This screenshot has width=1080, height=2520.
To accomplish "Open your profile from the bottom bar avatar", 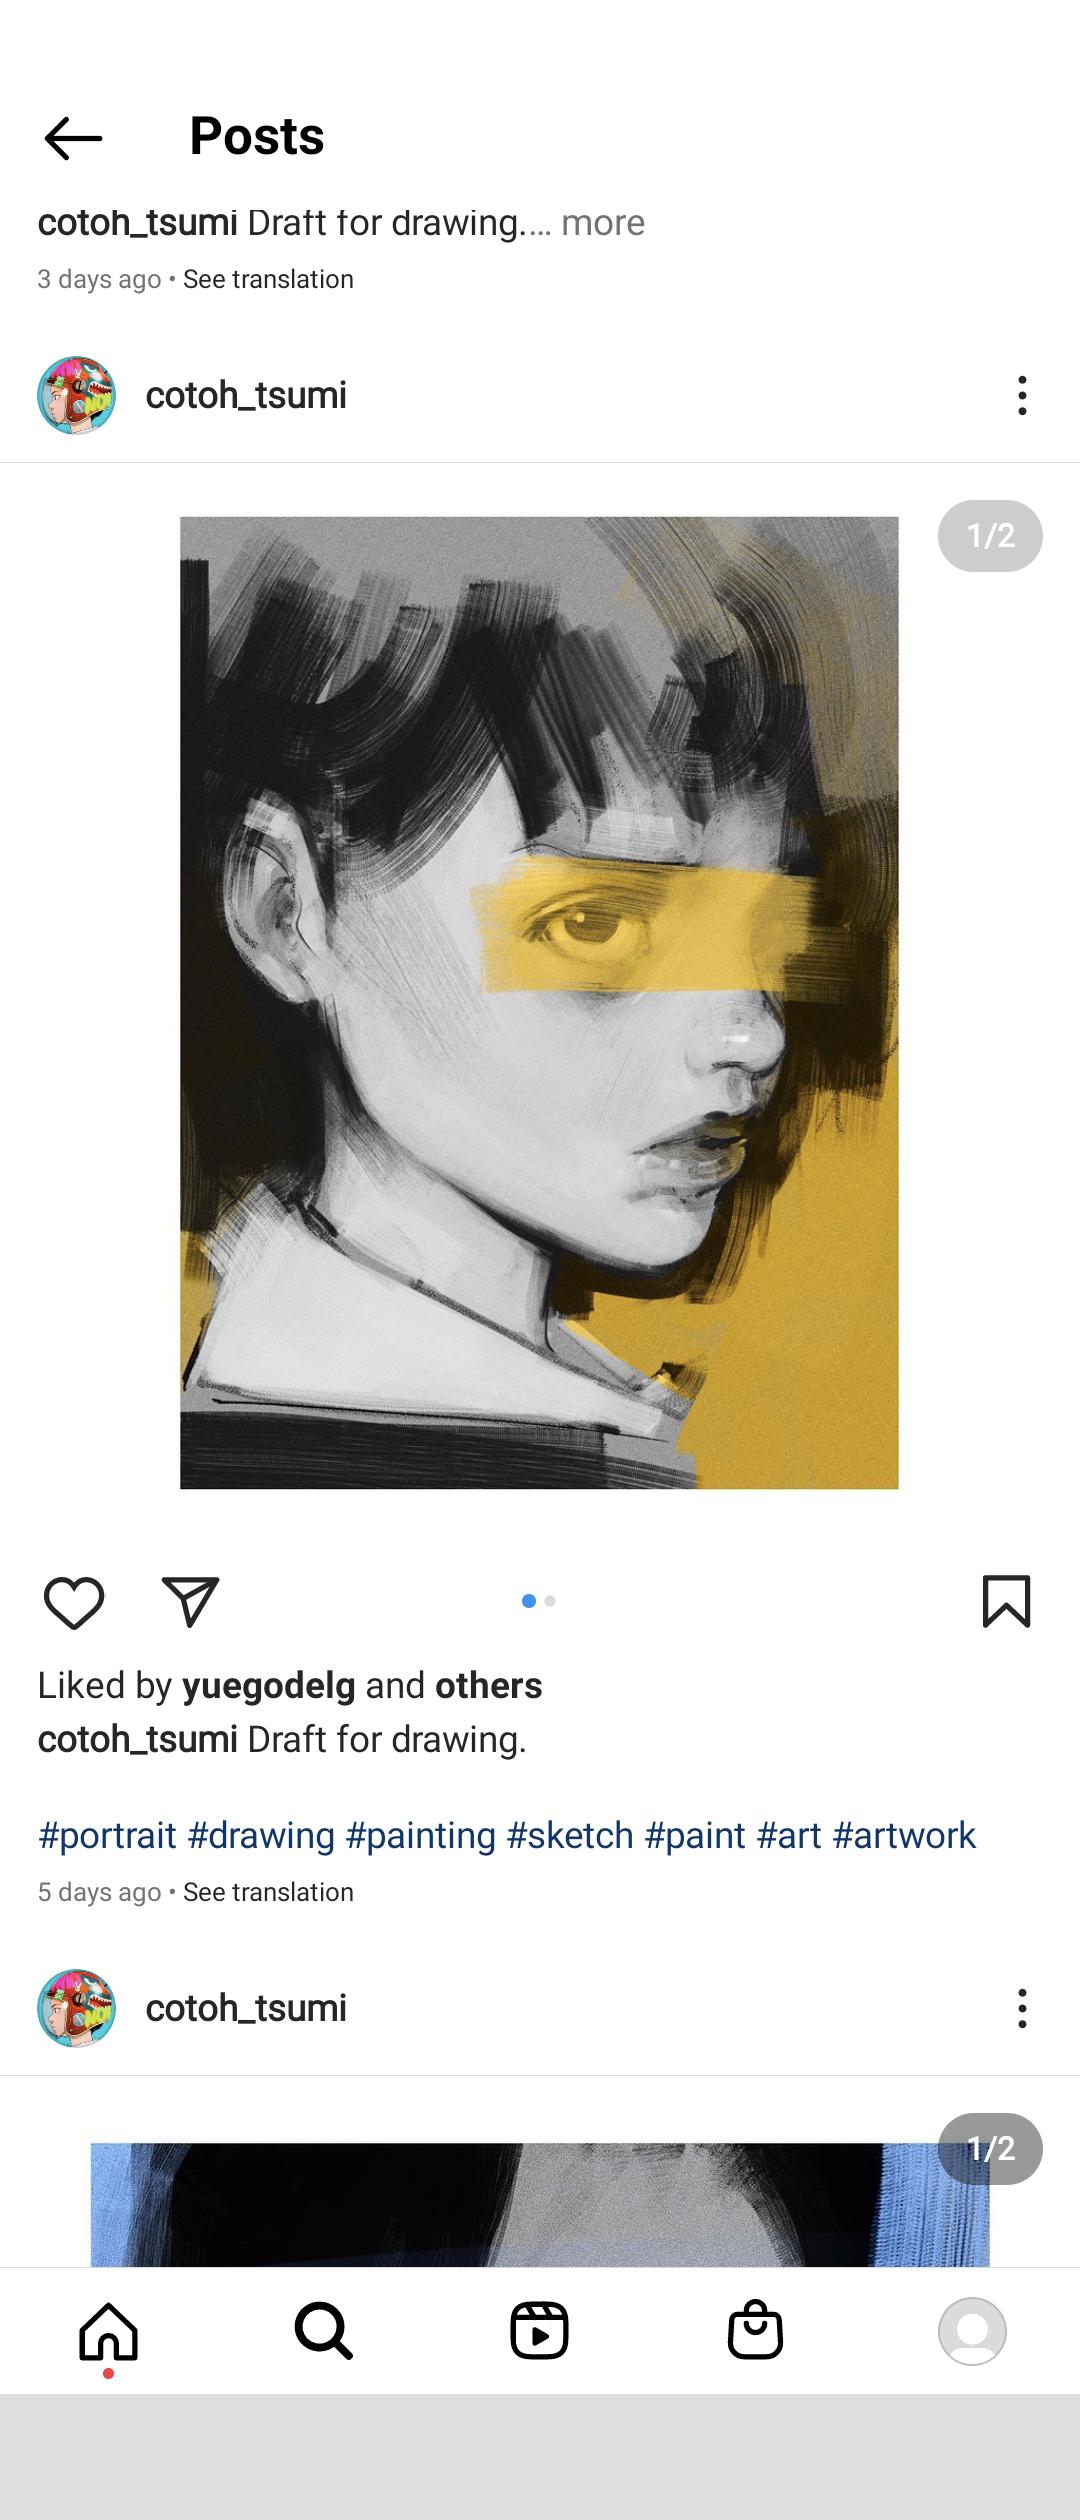I will 972,2331.
